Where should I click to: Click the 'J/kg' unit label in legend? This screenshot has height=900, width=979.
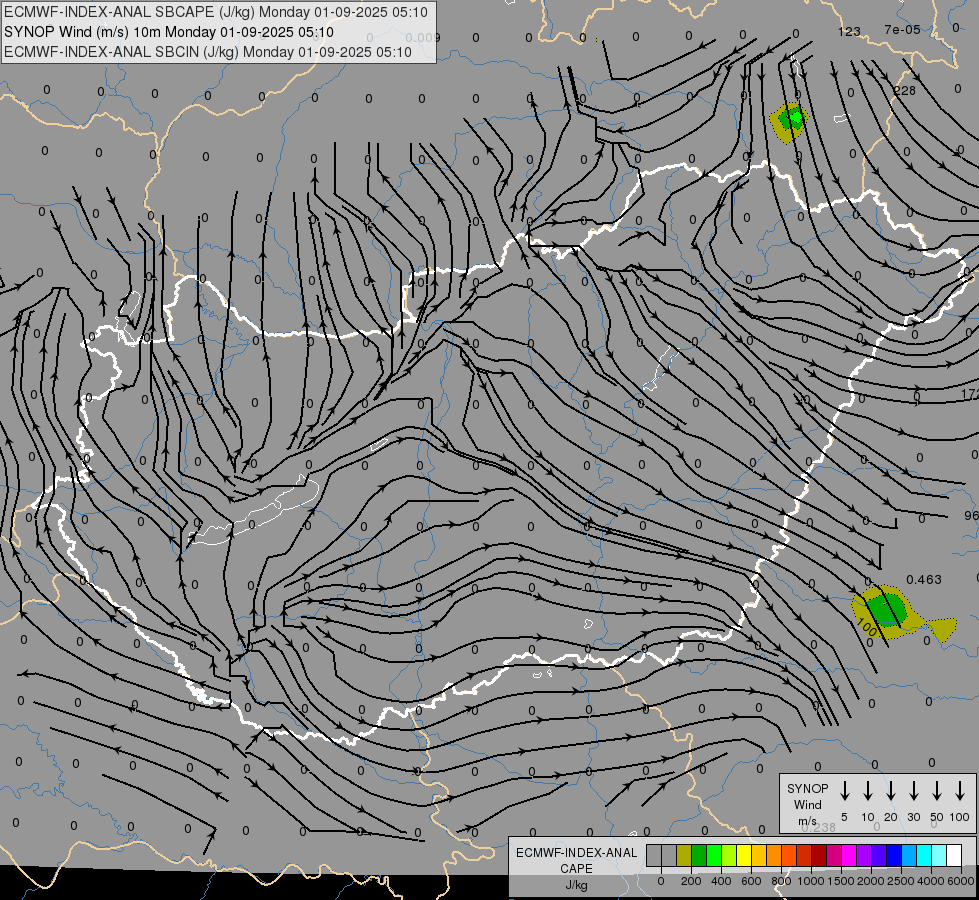click(576, 885)
